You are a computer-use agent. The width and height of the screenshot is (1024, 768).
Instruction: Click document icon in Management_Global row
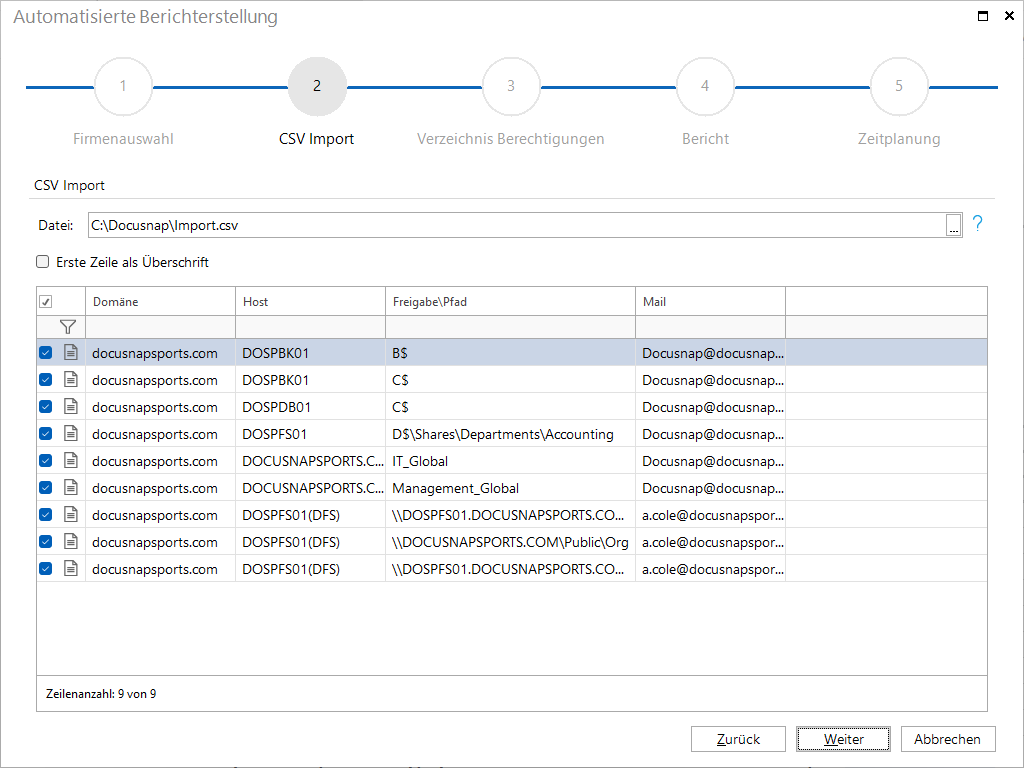click(x=71, y=487)
